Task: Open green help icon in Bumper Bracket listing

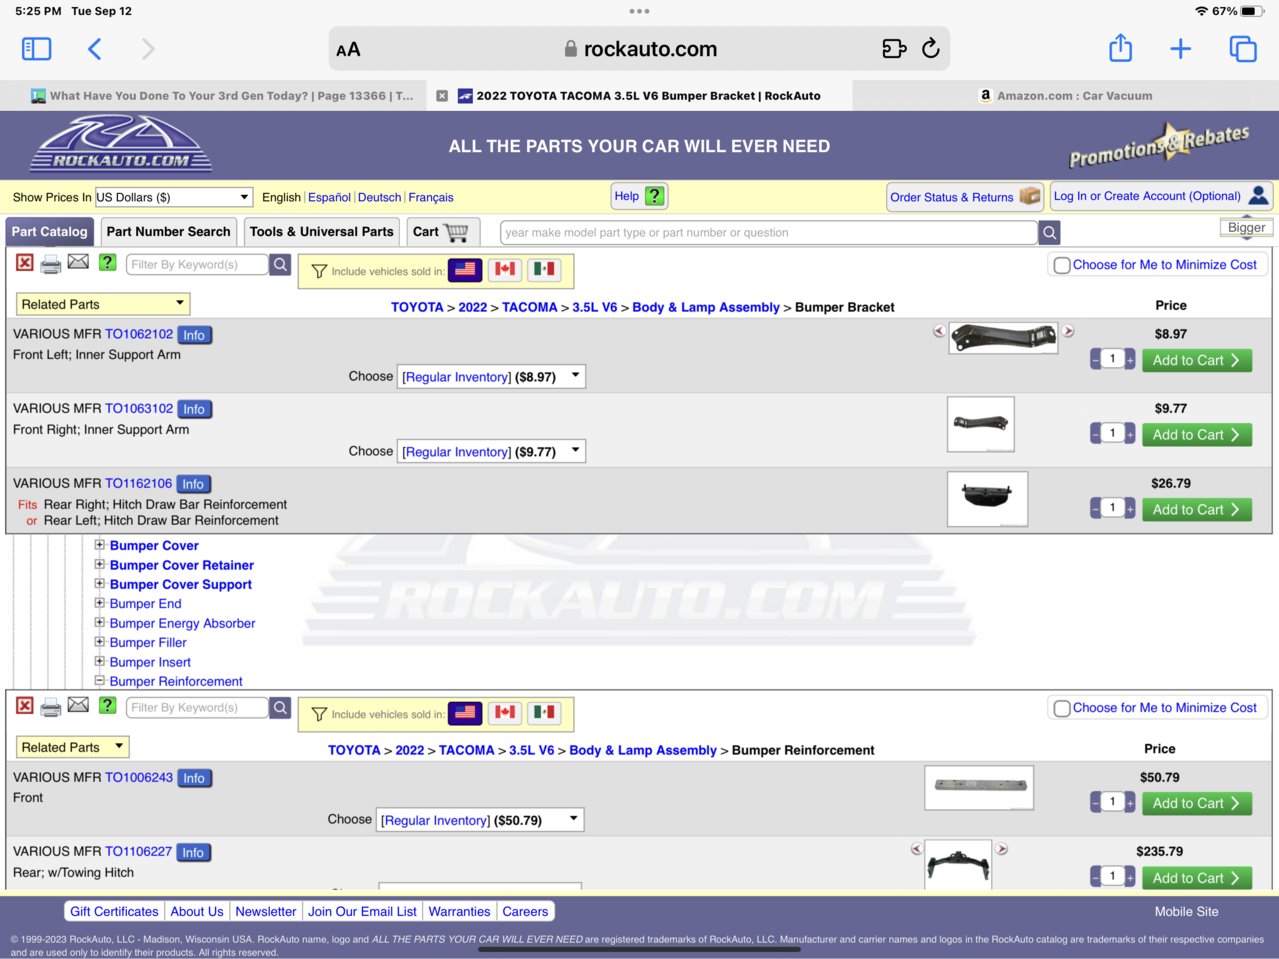Action: [x=107, y=262]
